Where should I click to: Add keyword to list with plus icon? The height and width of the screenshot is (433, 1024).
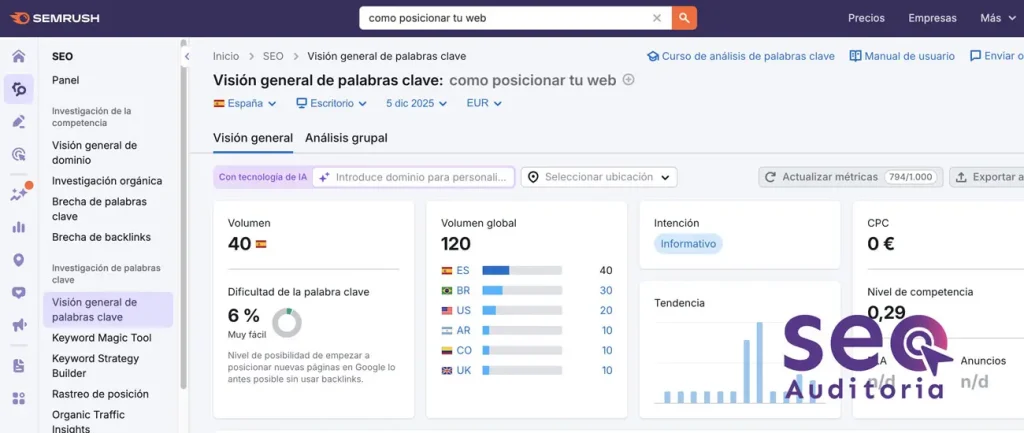[x=628, y=80]
